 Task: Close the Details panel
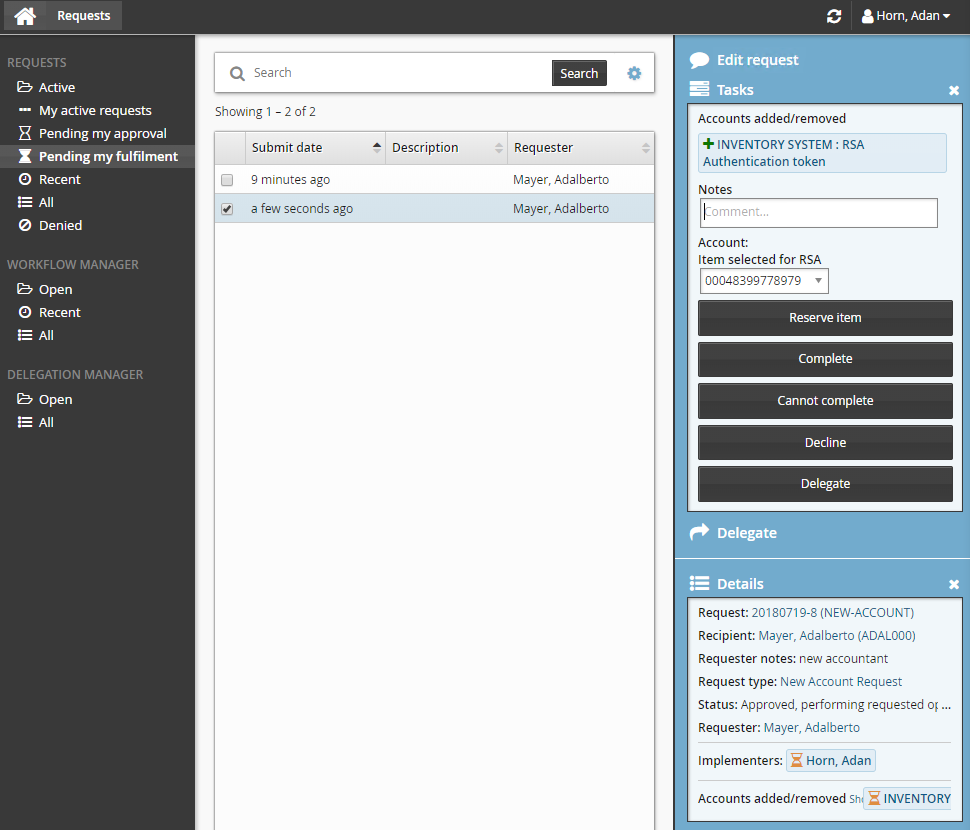click(953, 584)
